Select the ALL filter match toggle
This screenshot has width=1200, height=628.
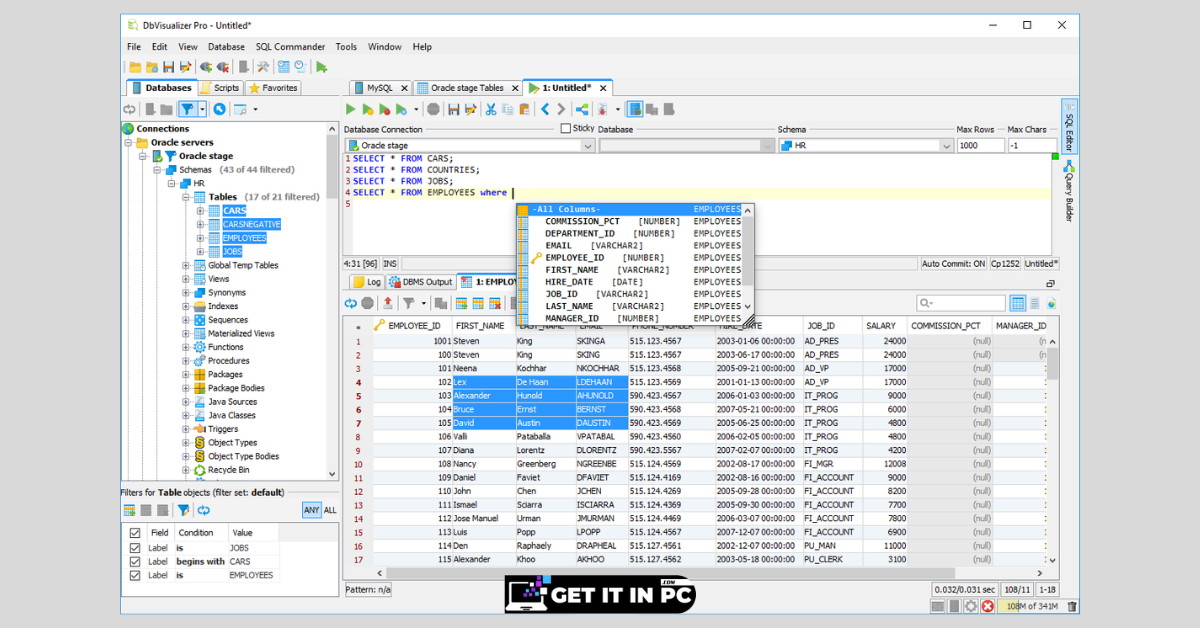(330, 510)
